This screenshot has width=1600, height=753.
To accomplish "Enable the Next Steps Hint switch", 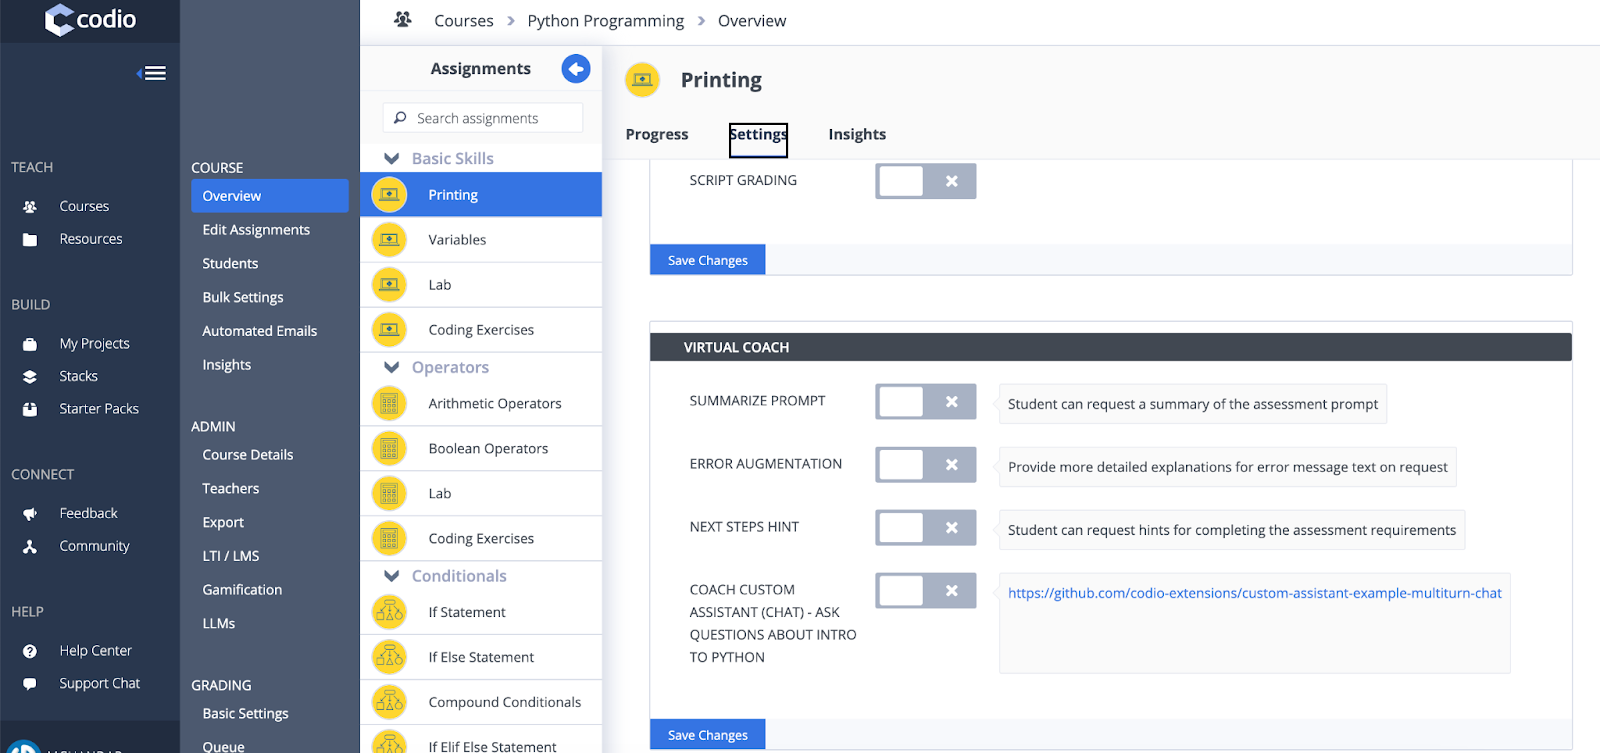I will coord(925,528).
